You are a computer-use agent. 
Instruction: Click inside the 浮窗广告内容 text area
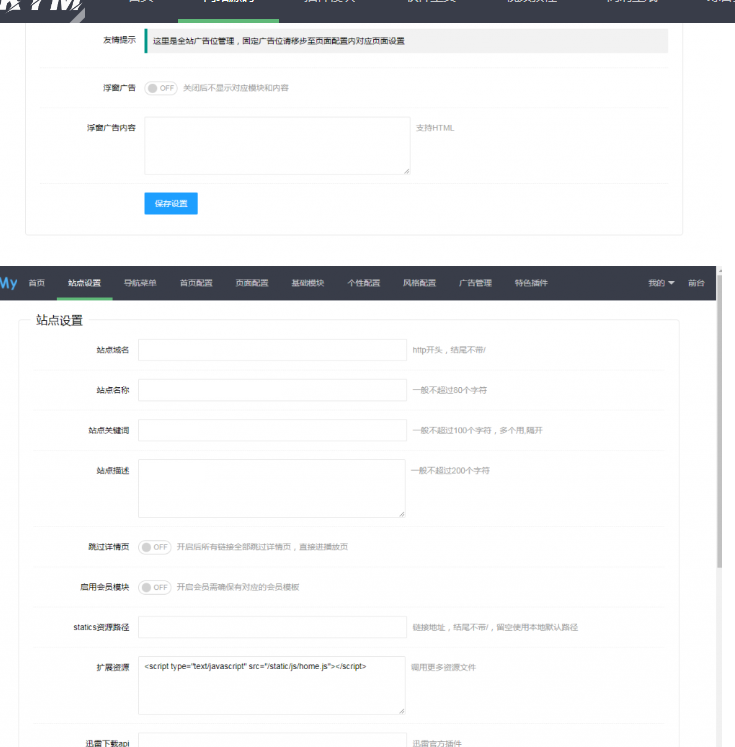277,146
